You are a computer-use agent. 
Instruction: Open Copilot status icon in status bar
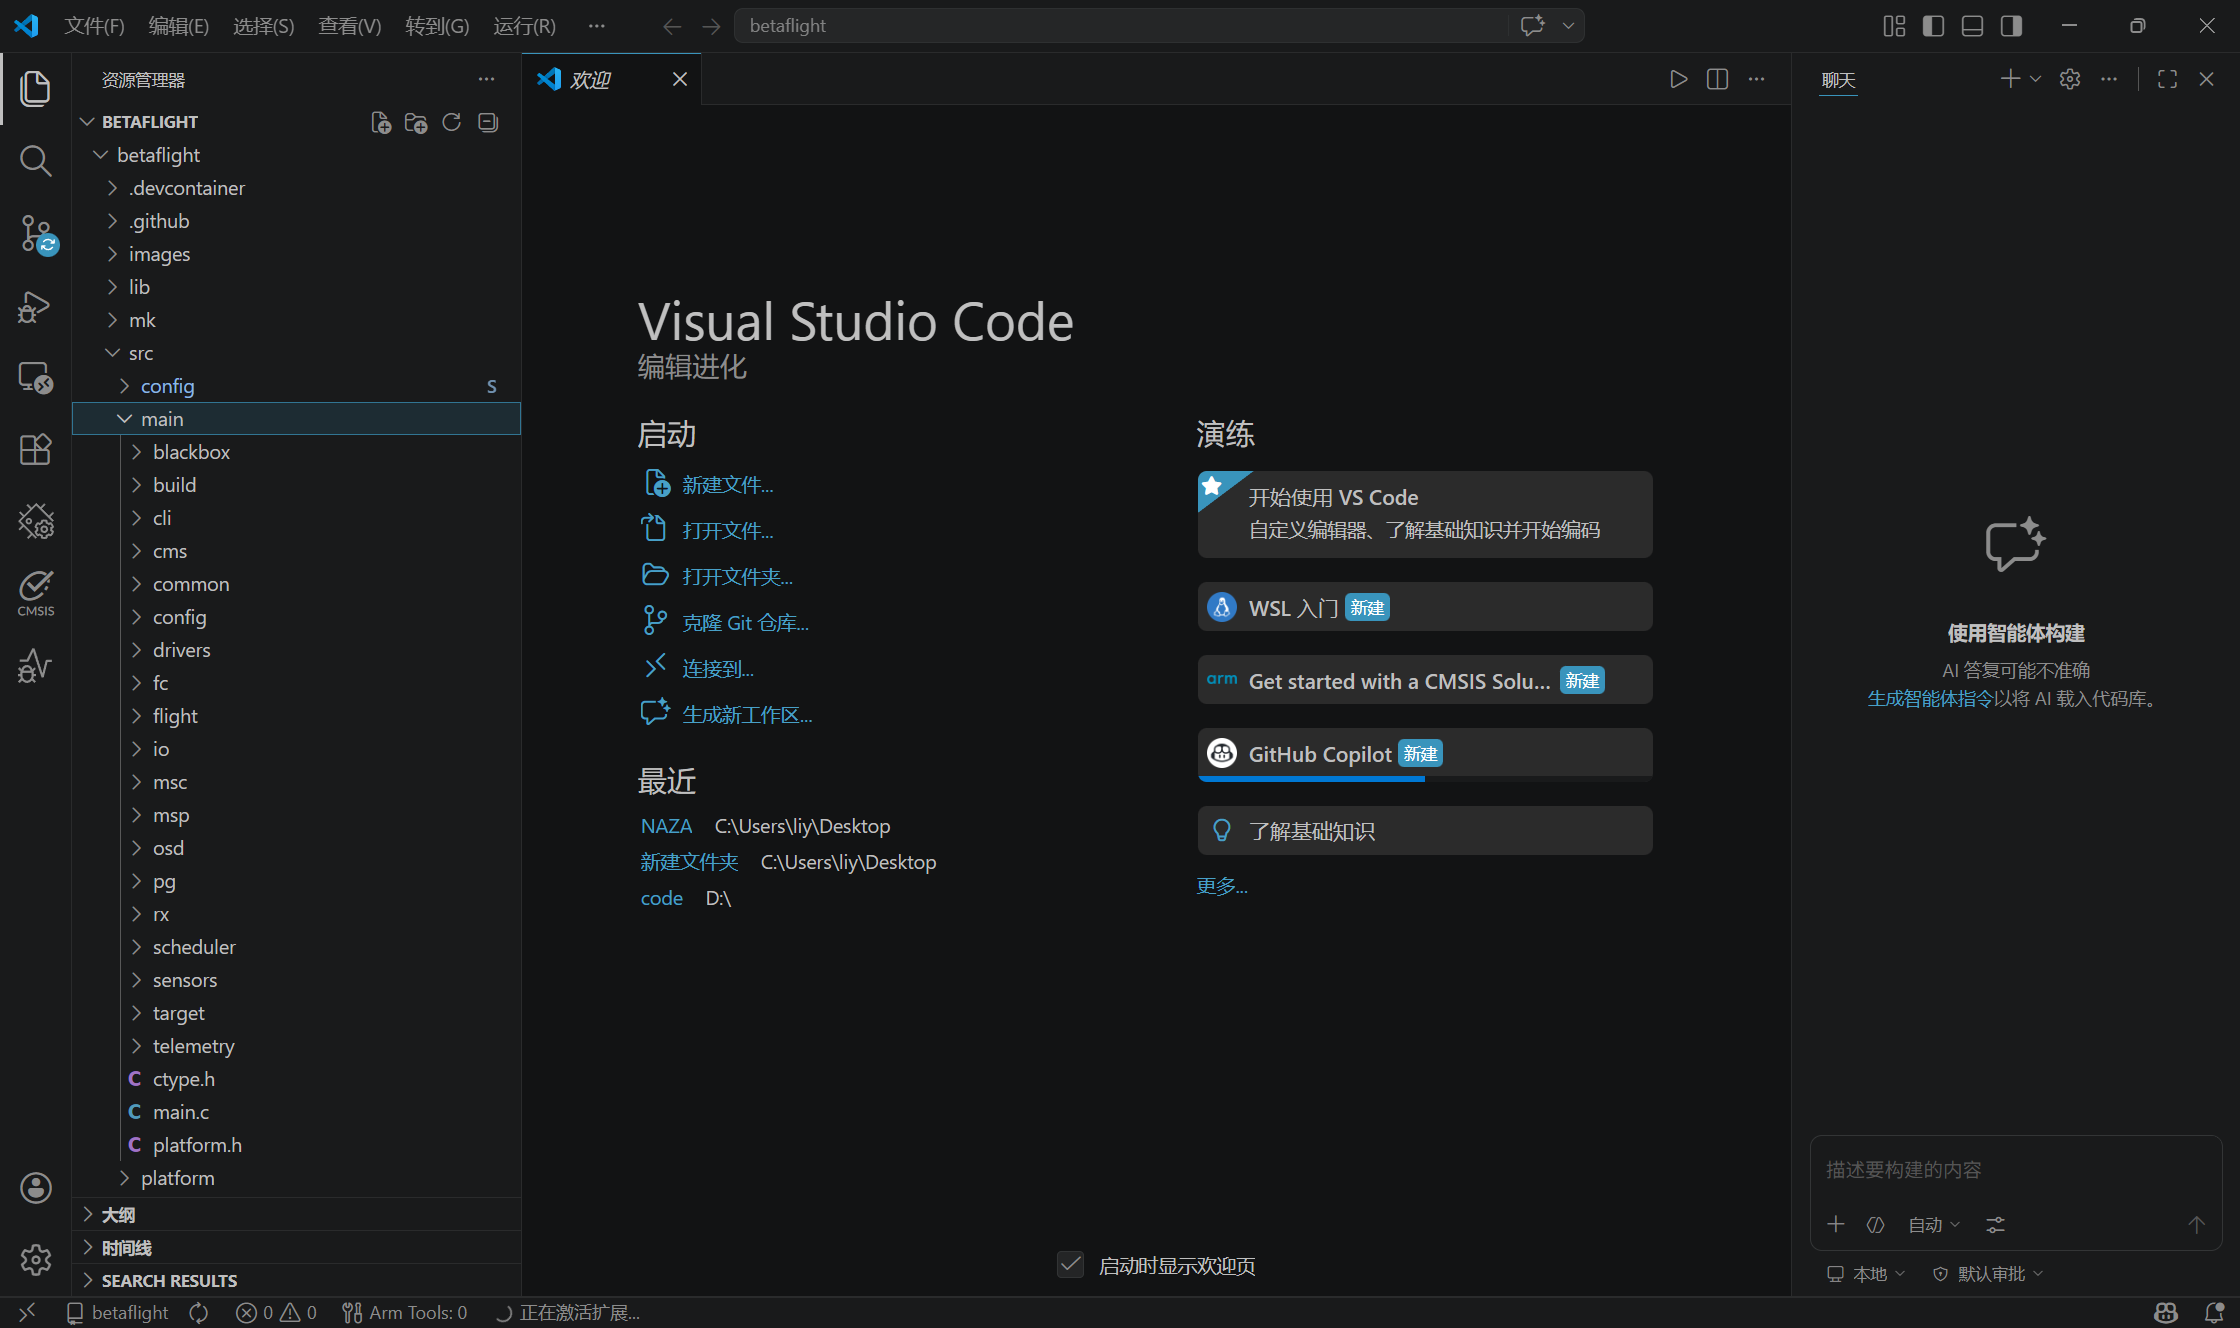pyautogui.click(x=2166, y=1312)
